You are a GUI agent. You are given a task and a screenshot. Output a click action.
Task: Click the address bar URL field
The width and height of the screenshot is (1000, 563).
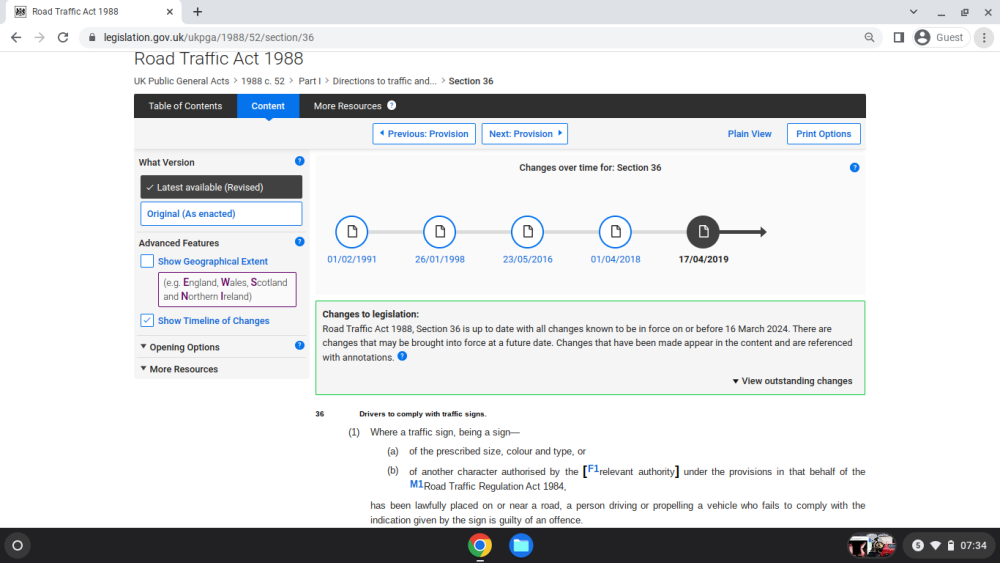(478, 38)
